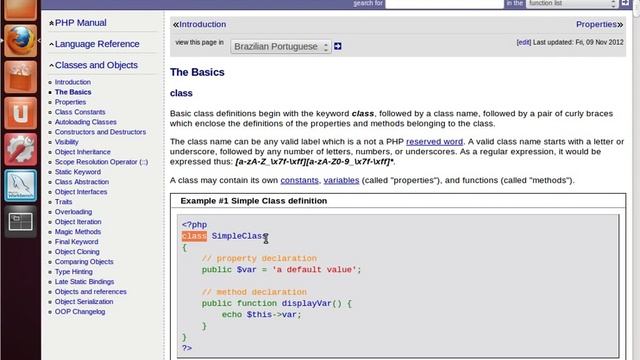This screenshot has height=360, width=640.
Task: Go to previous page Introduction link
Action: click(202, 24)
